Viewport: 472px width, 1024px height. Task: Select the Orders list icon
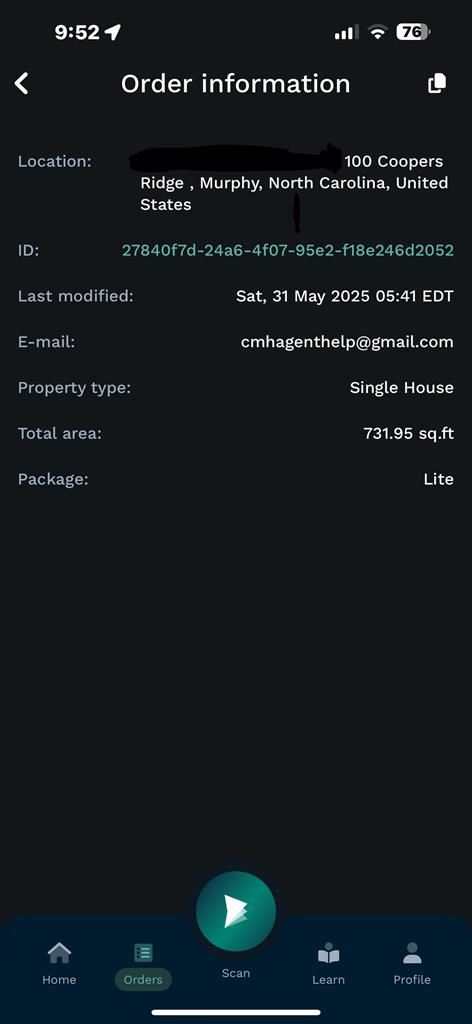pos(143,953)
